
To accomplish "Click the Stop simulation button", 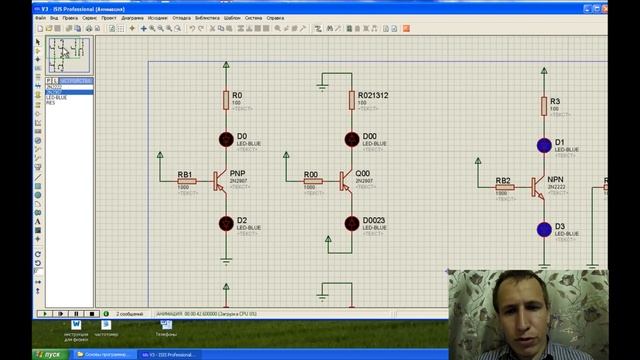I will (x=92, y=314).
